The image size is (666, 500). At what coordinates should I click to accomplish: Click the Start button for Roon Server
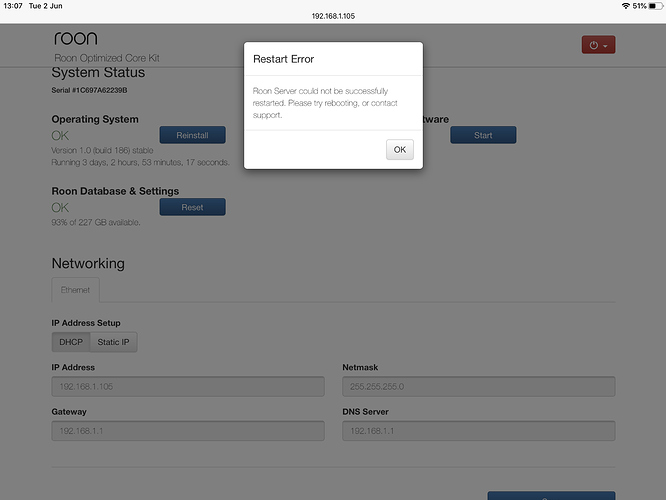tap(483, 135)
